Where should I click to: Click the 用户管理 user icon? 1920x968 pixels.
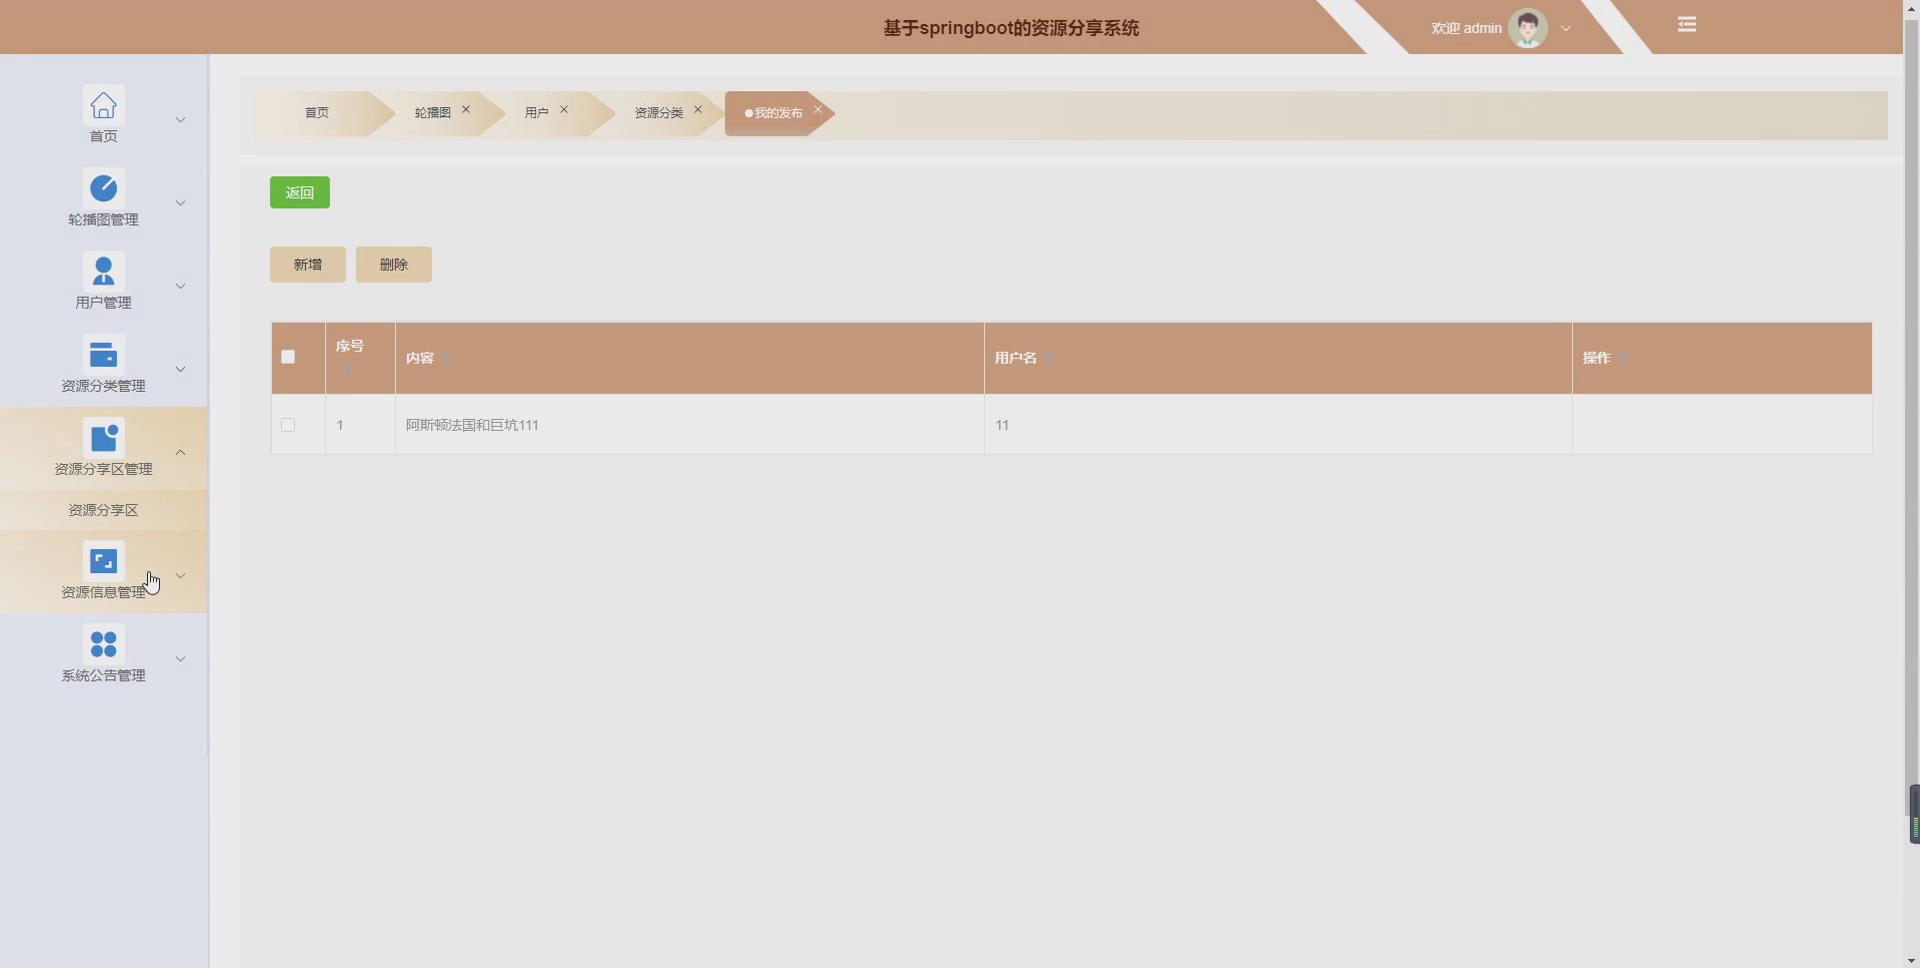pos(103,270)
